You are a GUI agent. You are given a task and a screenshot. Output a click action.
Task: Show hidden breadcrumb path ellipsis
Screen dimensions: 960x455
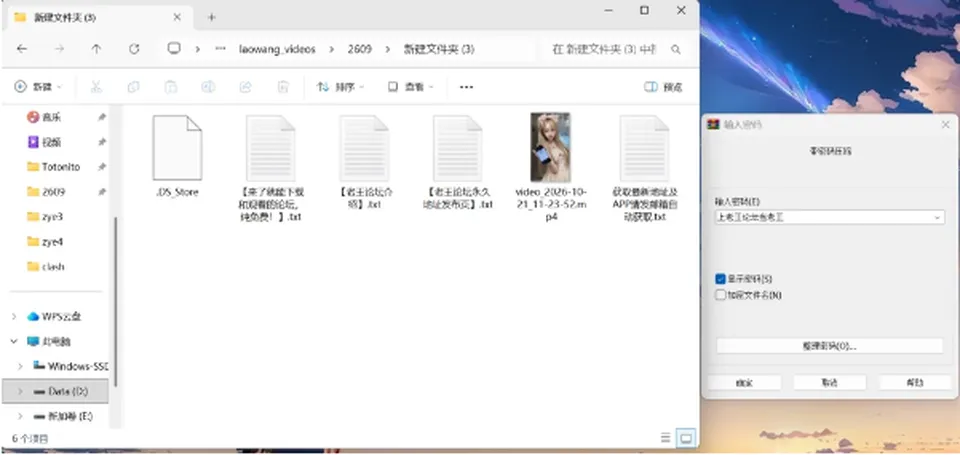tap(220, 49)
